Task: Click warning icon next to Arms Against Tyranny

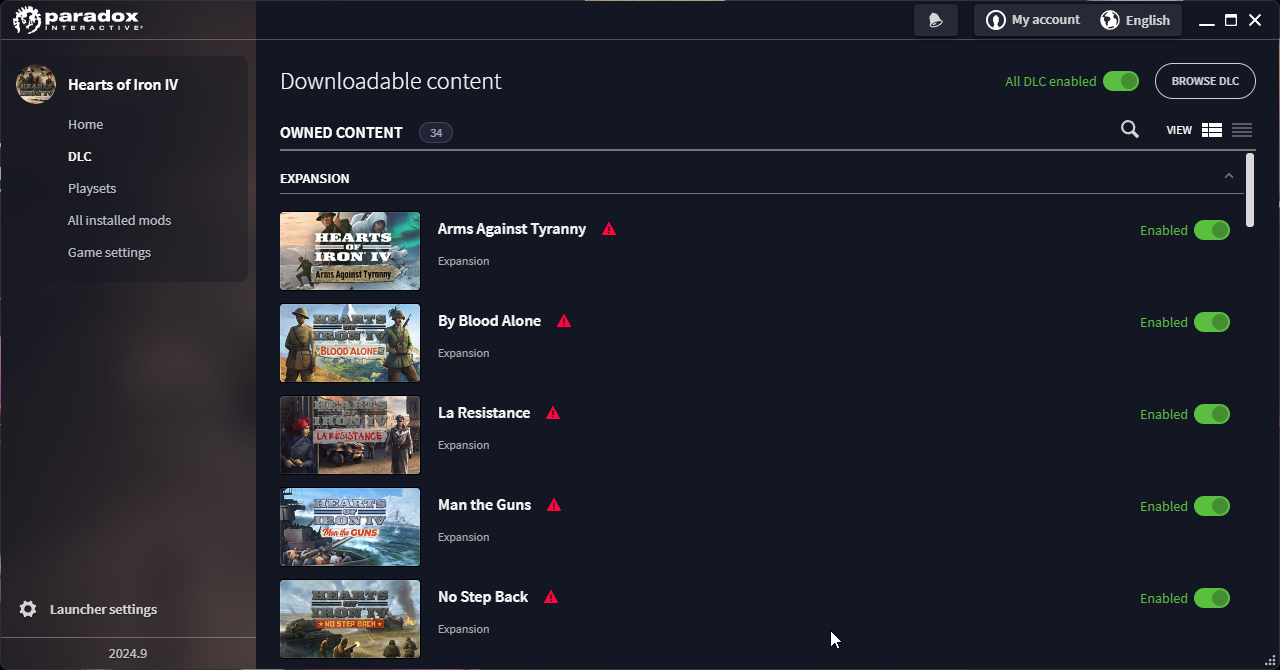Action: pos(609,229)
